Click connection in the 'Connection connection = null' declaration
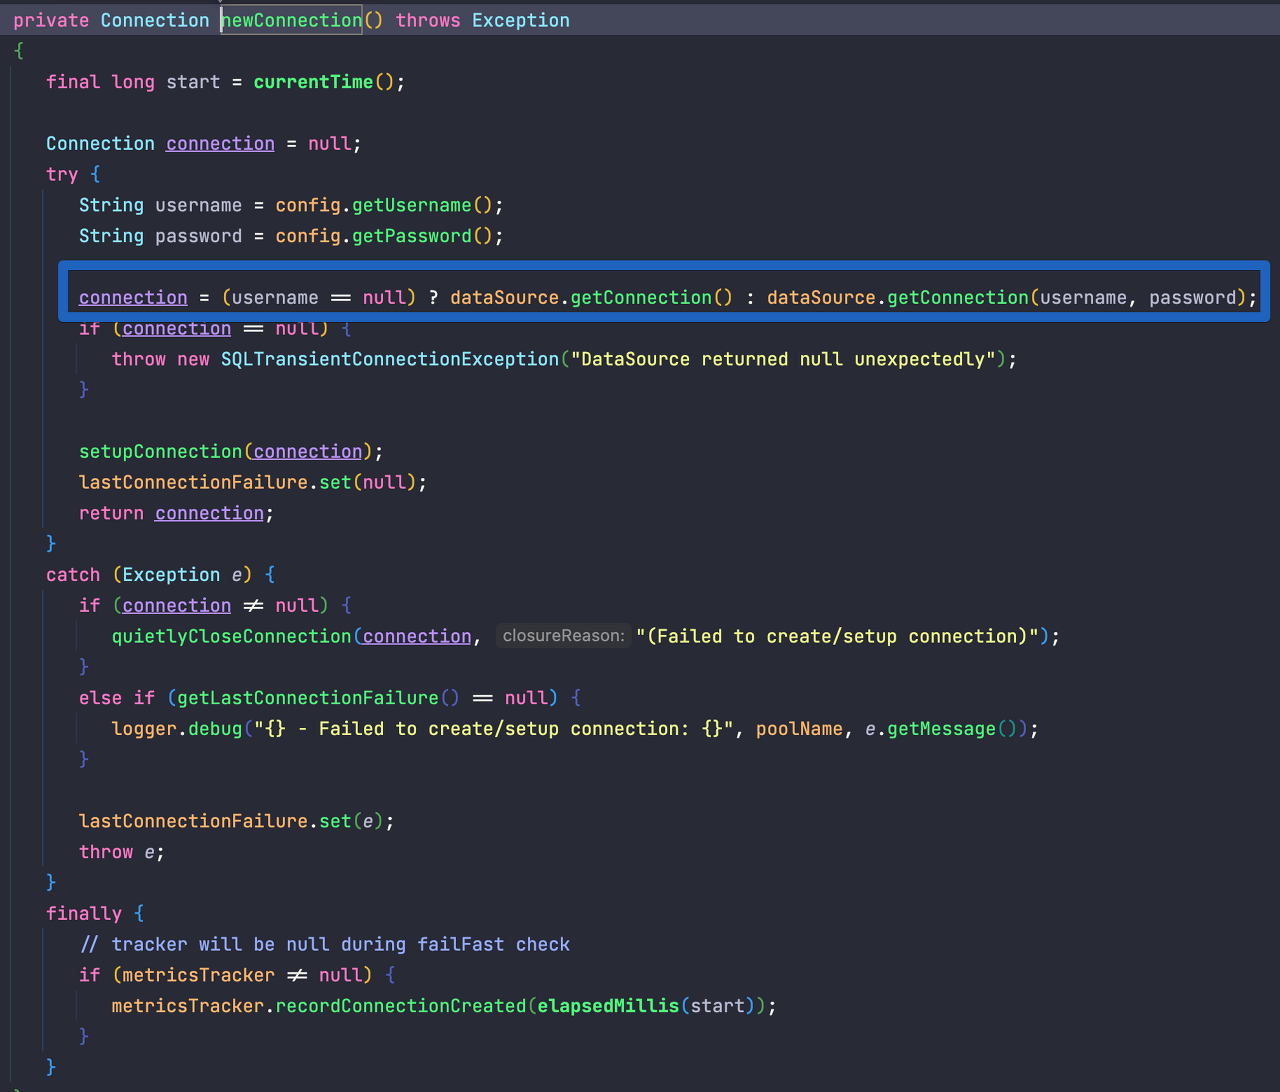This screenshot has height=1092, width=1280. click(x=220, y=144)
